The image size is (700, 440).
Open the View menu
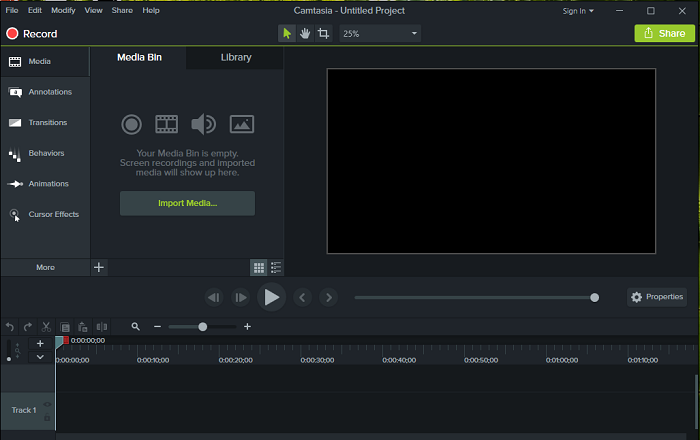(93, 10)
